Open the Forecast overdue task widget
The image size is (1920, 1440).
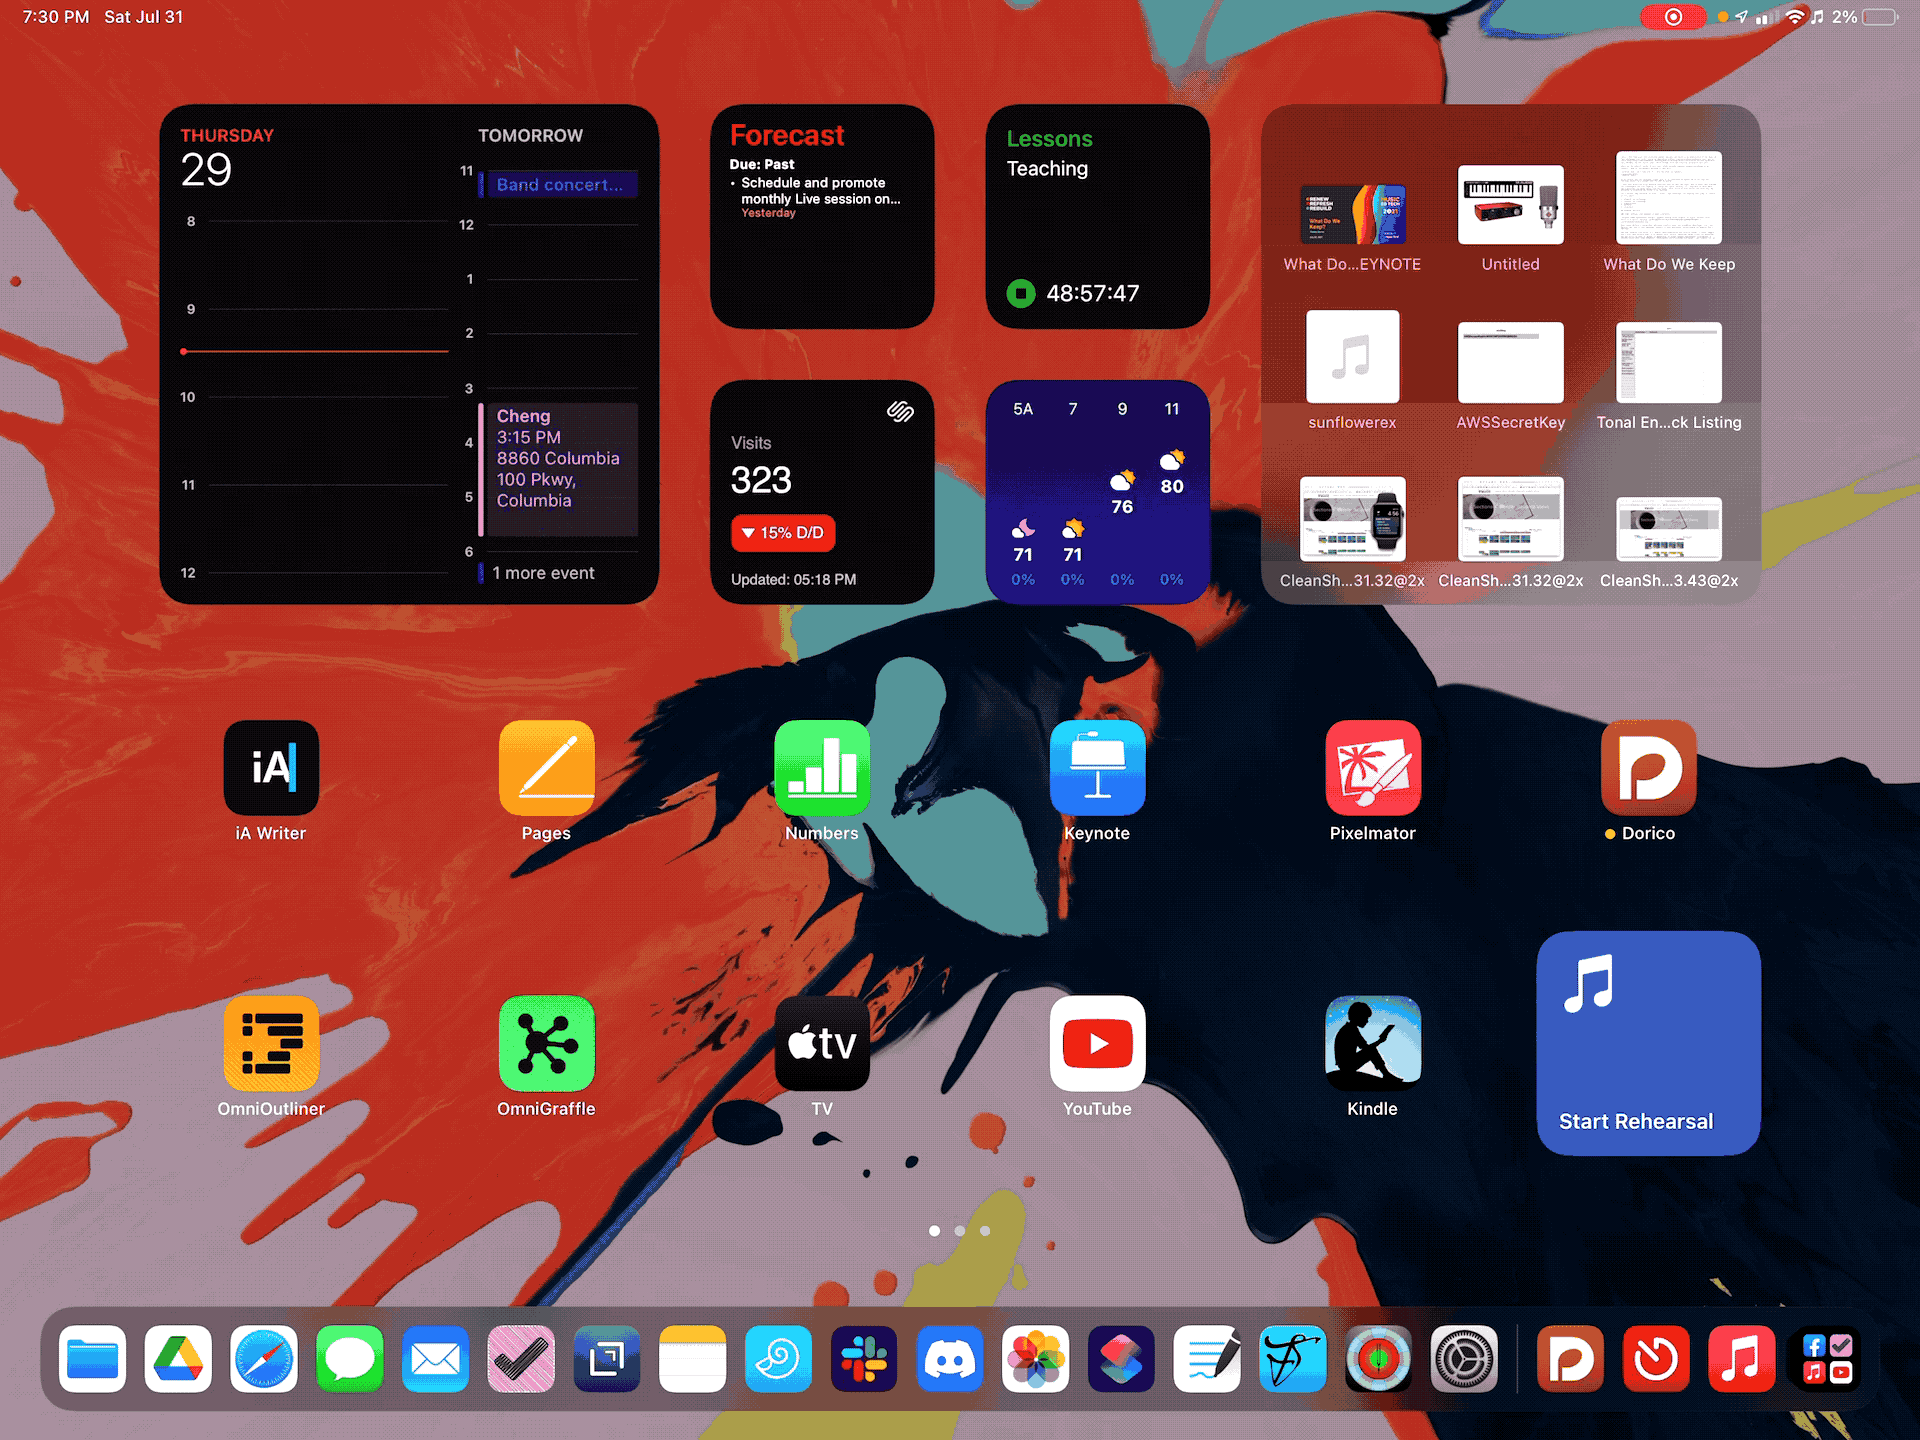point(822,216)
